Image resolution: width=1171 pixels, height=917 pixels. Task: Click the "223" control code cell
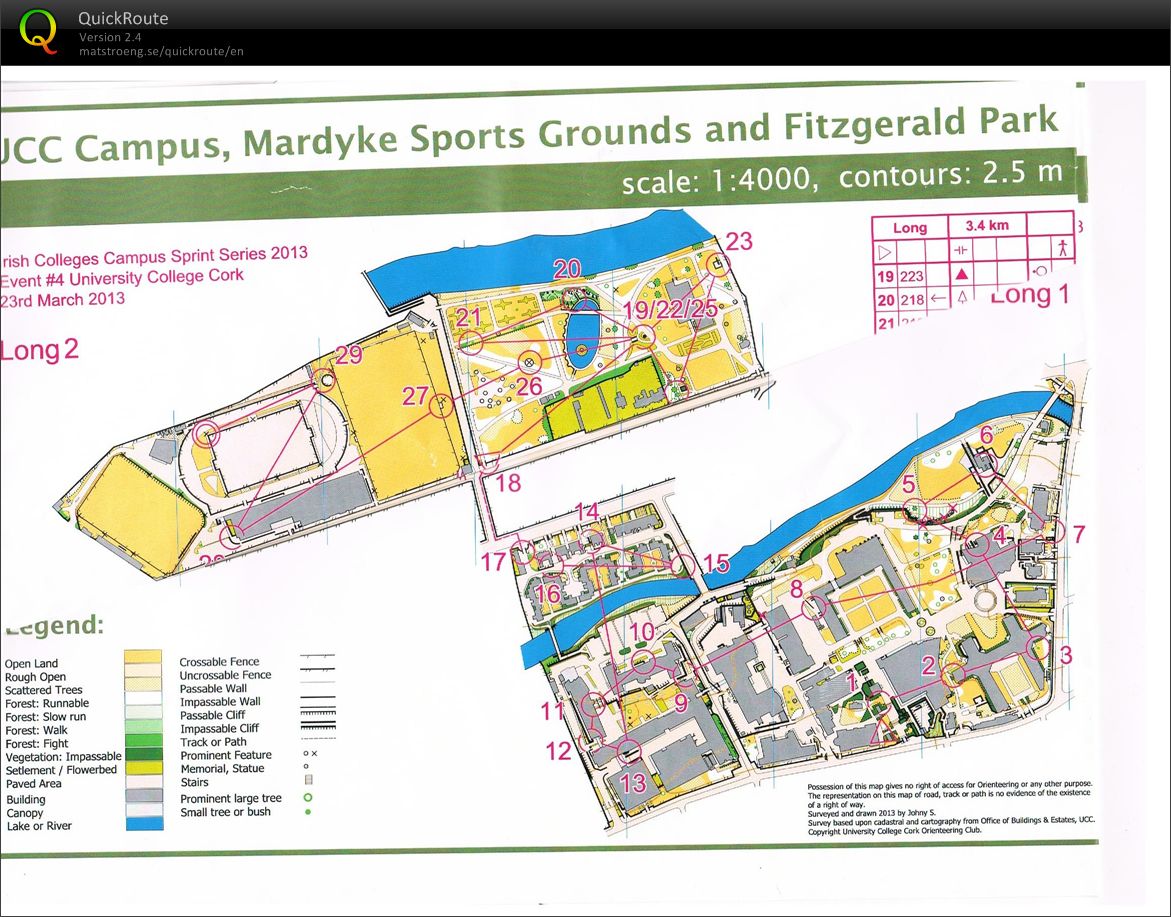[911, 276]
